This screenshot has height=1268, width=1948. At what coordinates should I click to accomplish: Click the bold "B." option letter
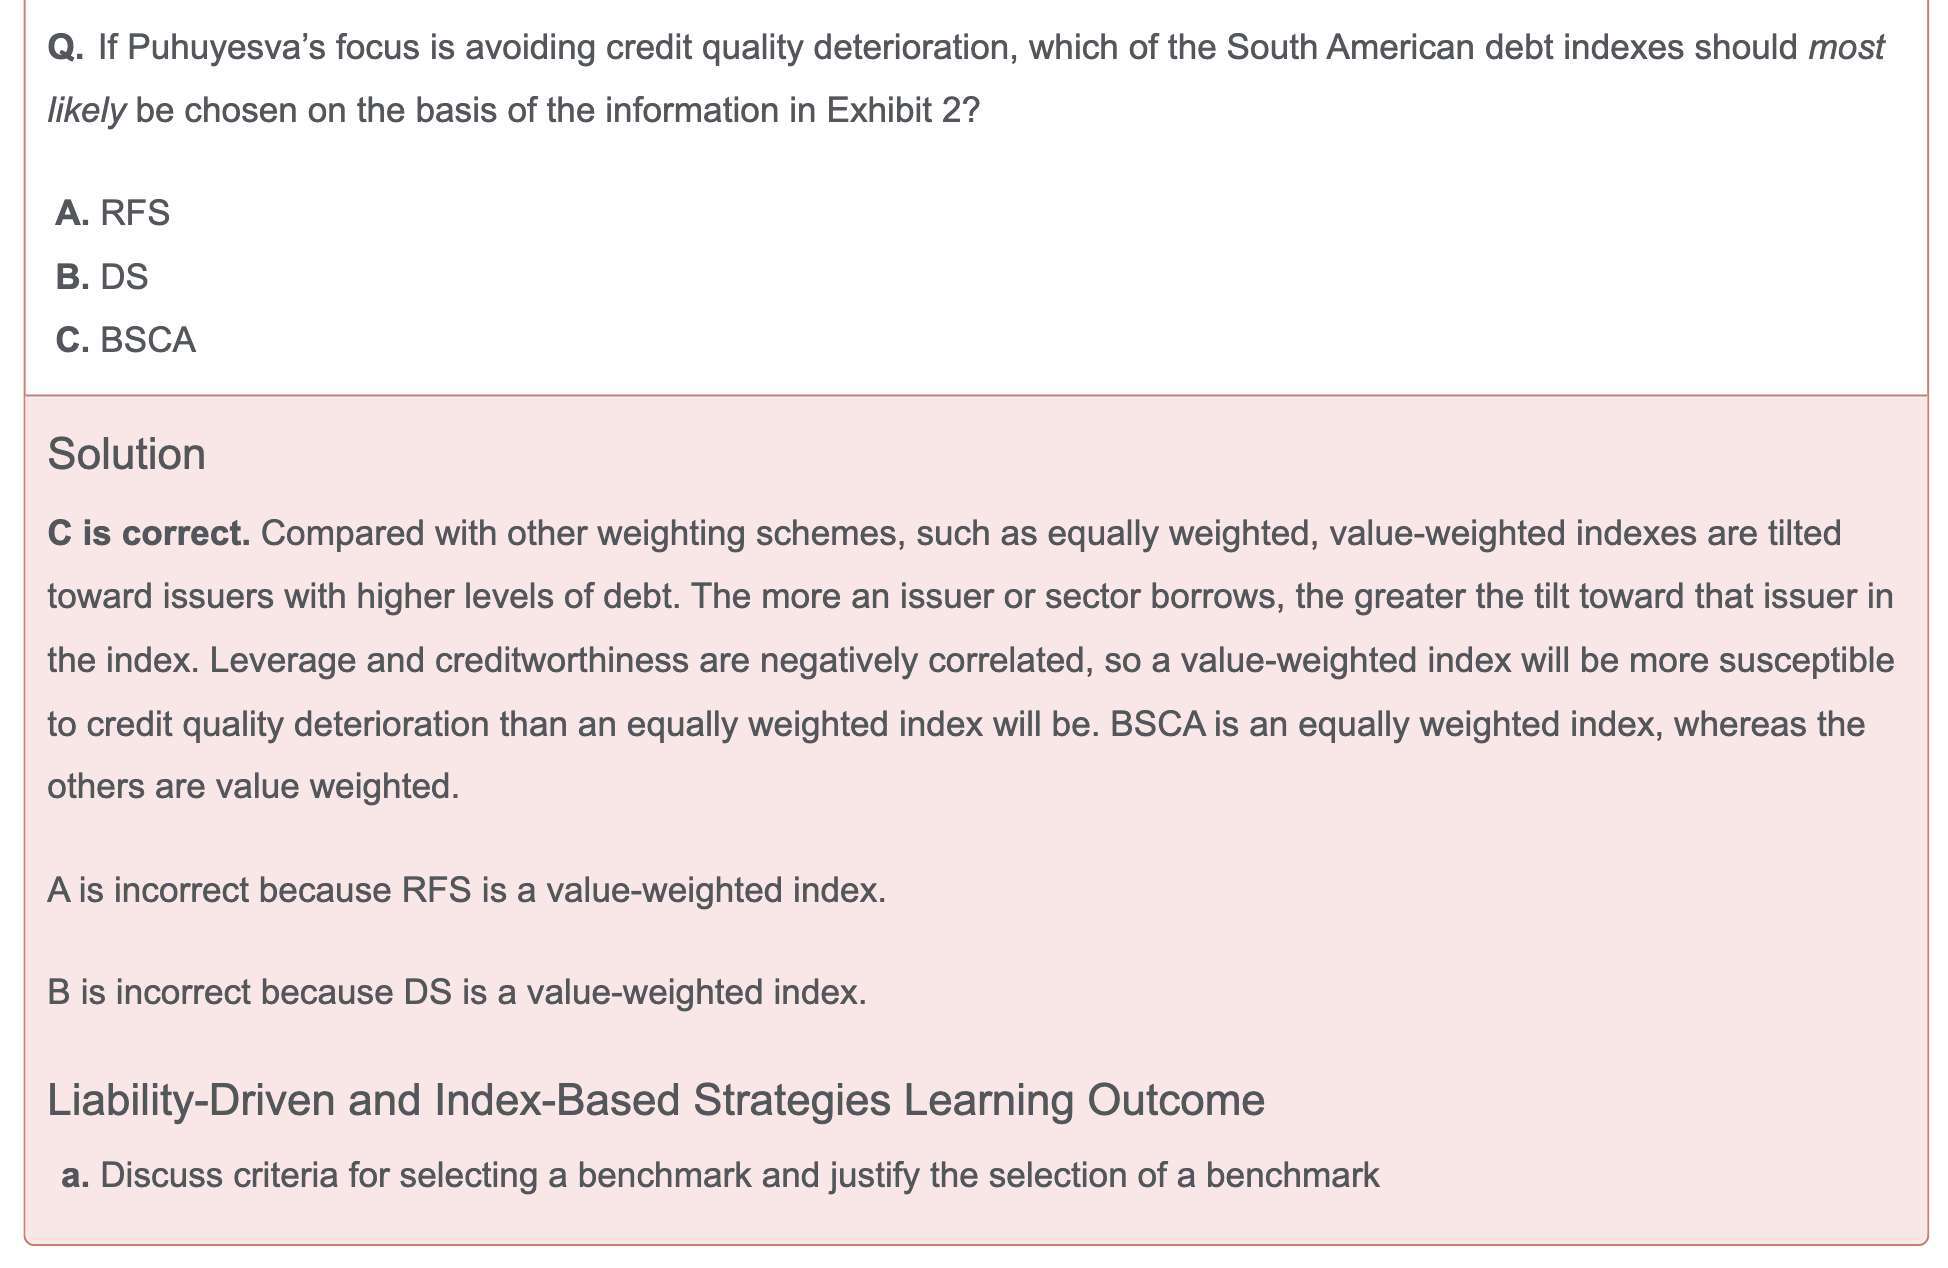pos(72,277)
